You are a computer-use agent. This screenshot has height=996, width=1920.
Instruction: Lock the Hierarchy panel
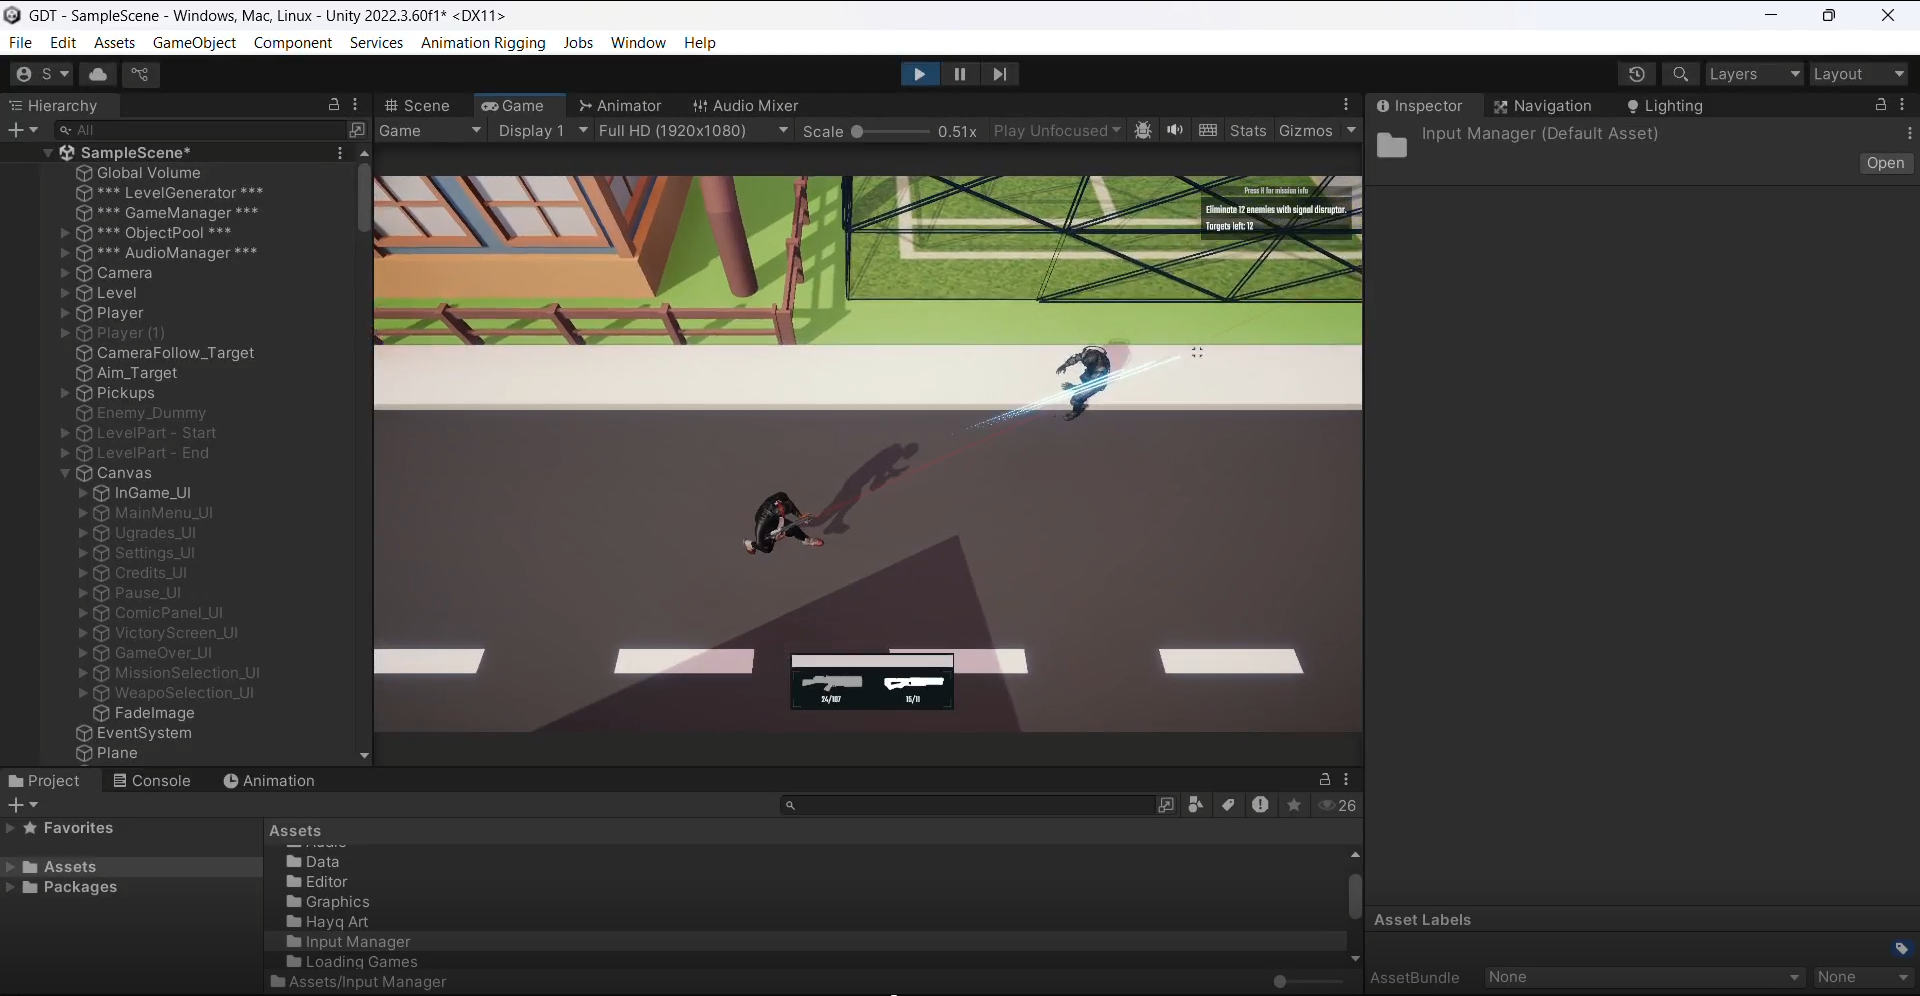(334, 105)
